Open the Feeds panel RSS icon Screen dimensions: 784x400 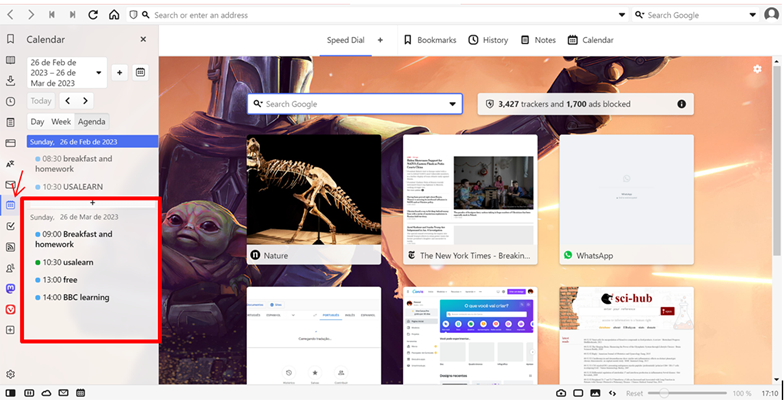[10, 247]
